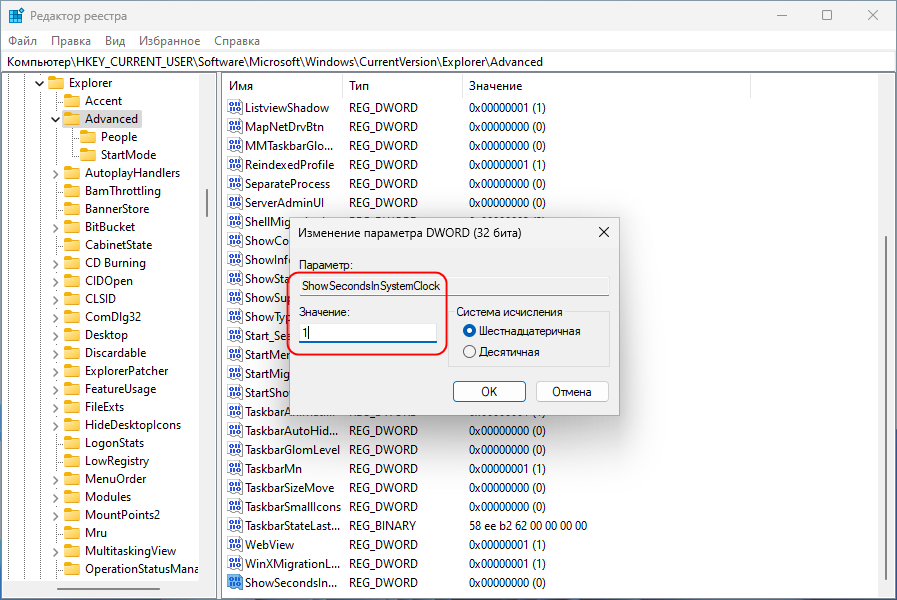Click the People folder icon
The image size is (897, 600).
[88, 137]
